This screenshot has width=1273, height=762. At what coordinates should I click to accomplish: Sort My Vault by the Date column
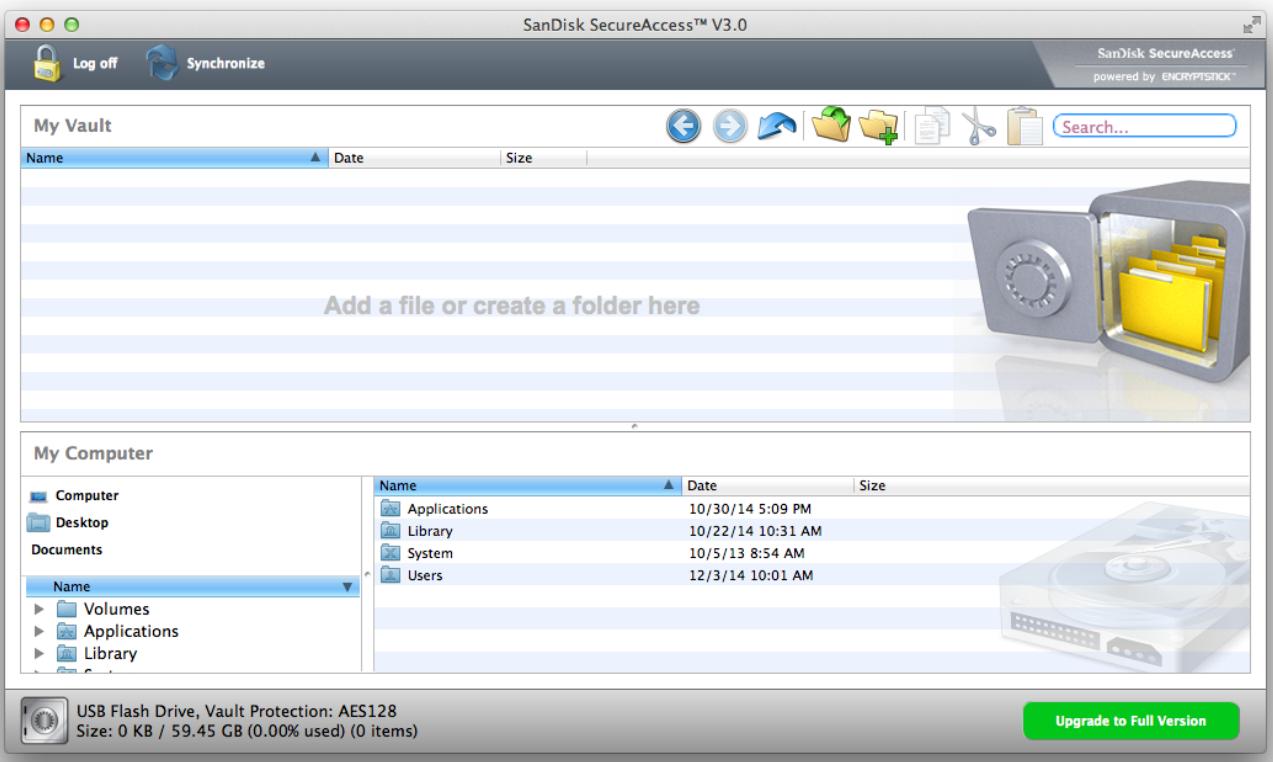(414, 158)
